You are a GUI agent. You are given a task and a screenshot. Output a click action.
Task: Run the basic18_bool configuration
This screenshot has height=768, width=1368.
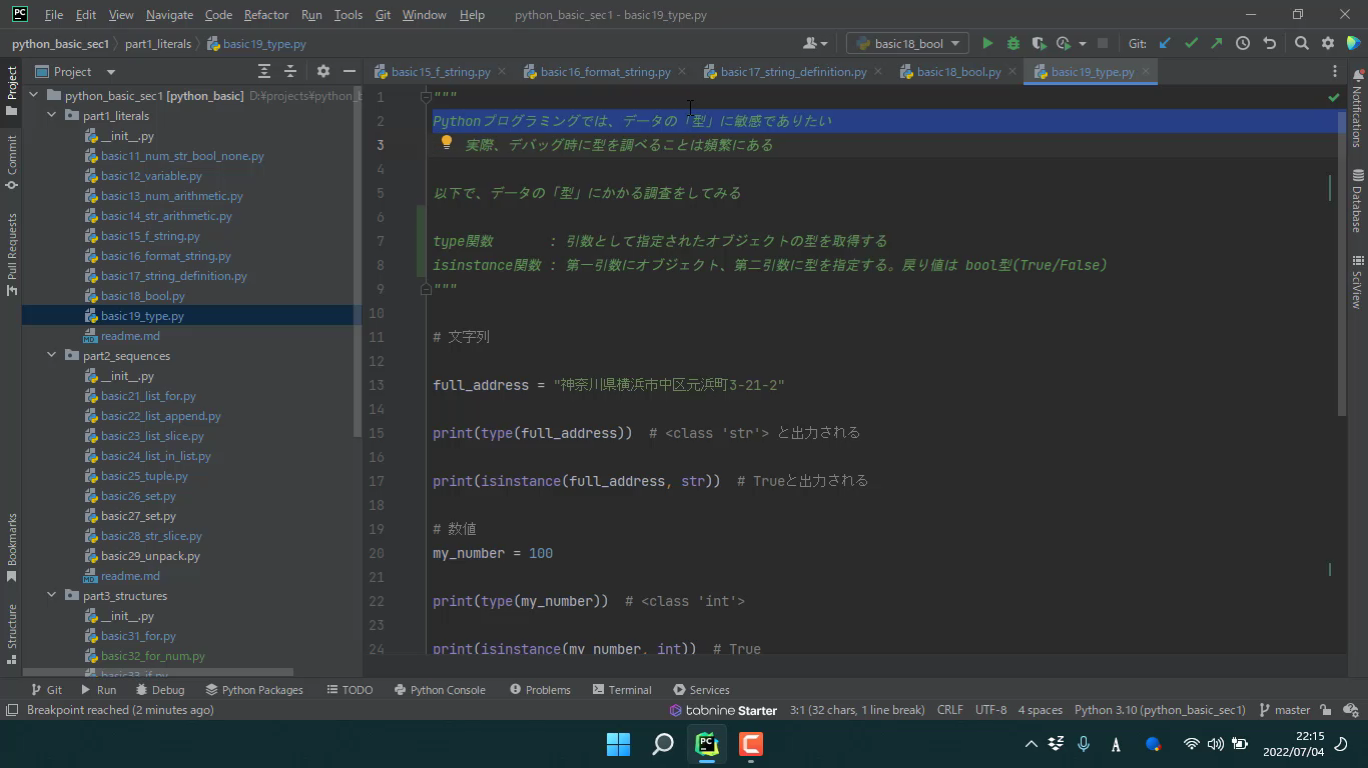(x=987, y=43)
